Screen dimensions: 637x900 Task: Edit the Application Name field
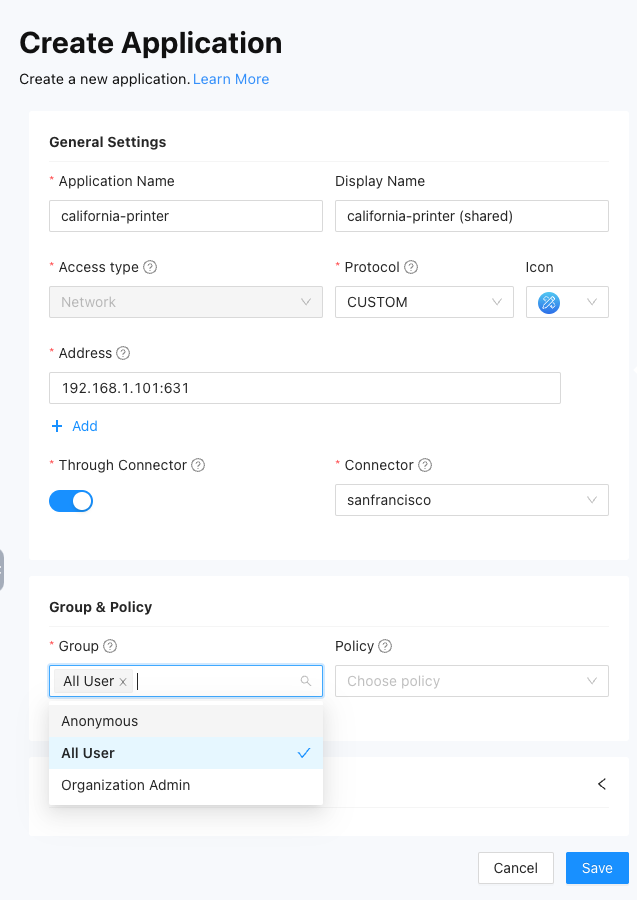tap(186, 216)
